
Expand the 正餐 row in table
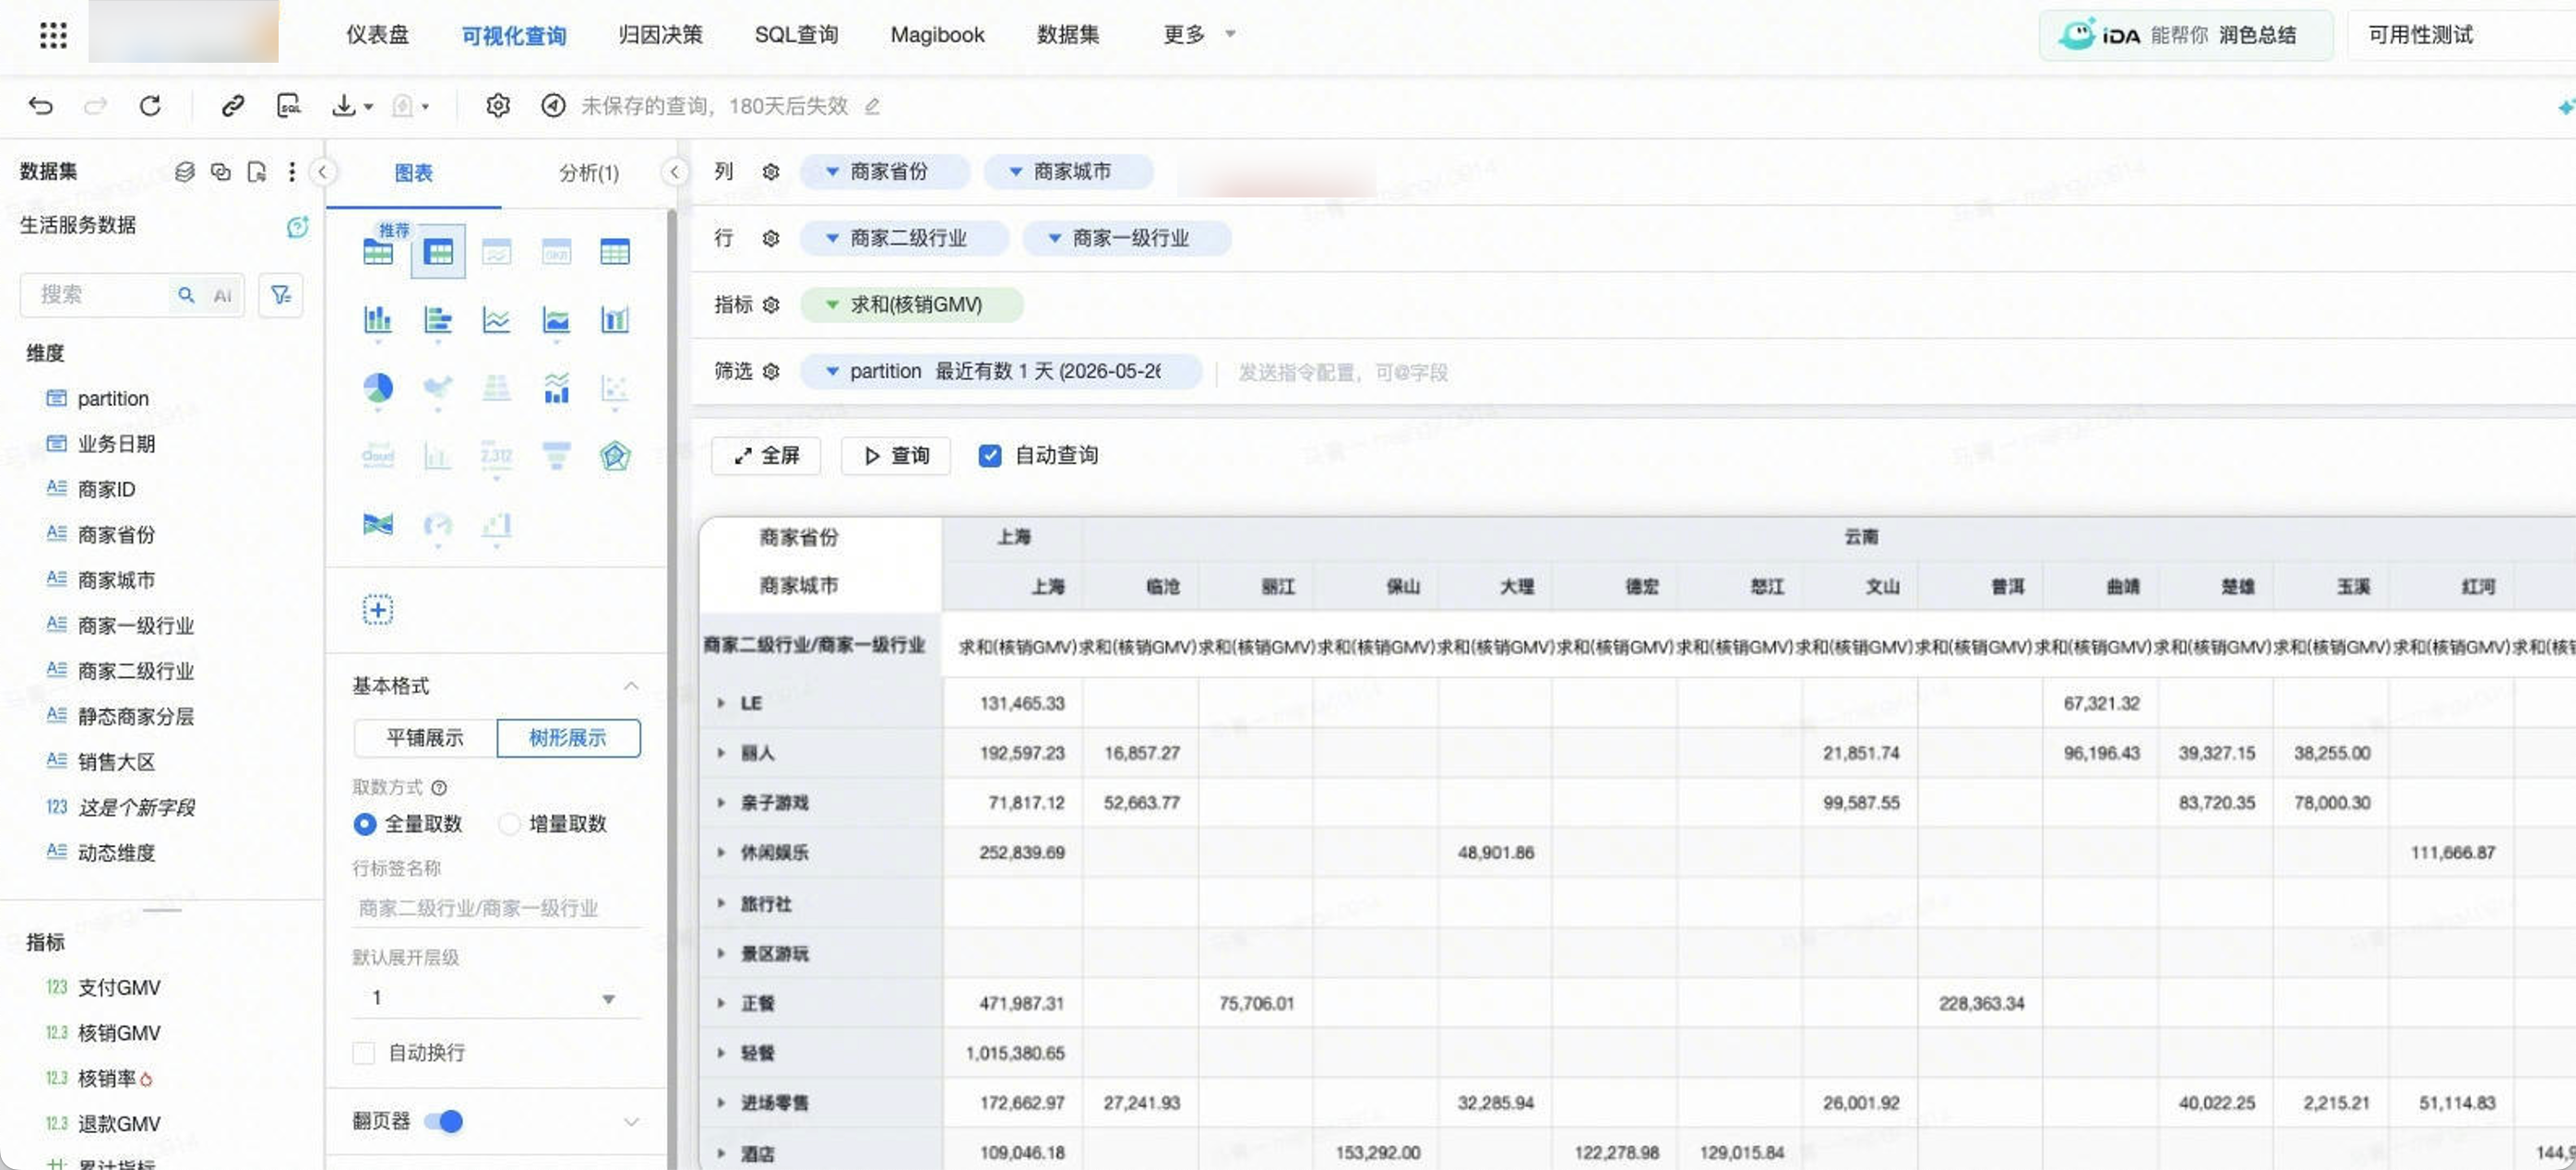720,1003
